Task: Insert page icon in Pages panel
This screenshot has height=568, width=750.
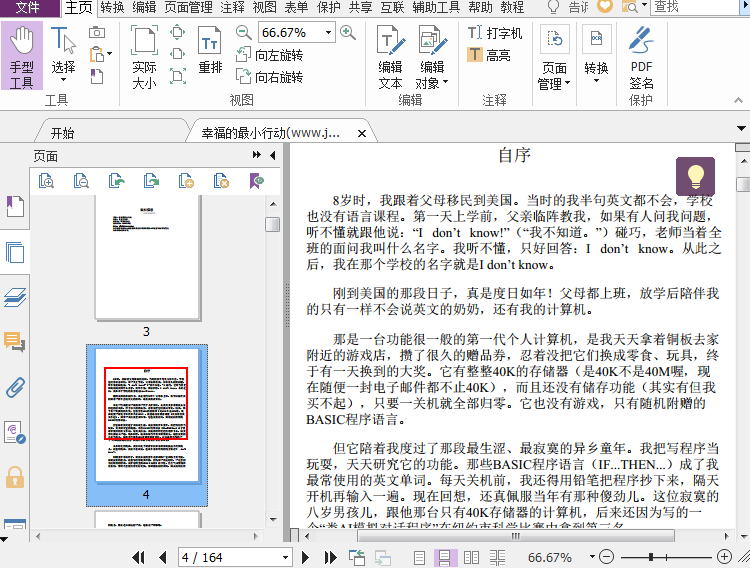Action: pos(186,181)
